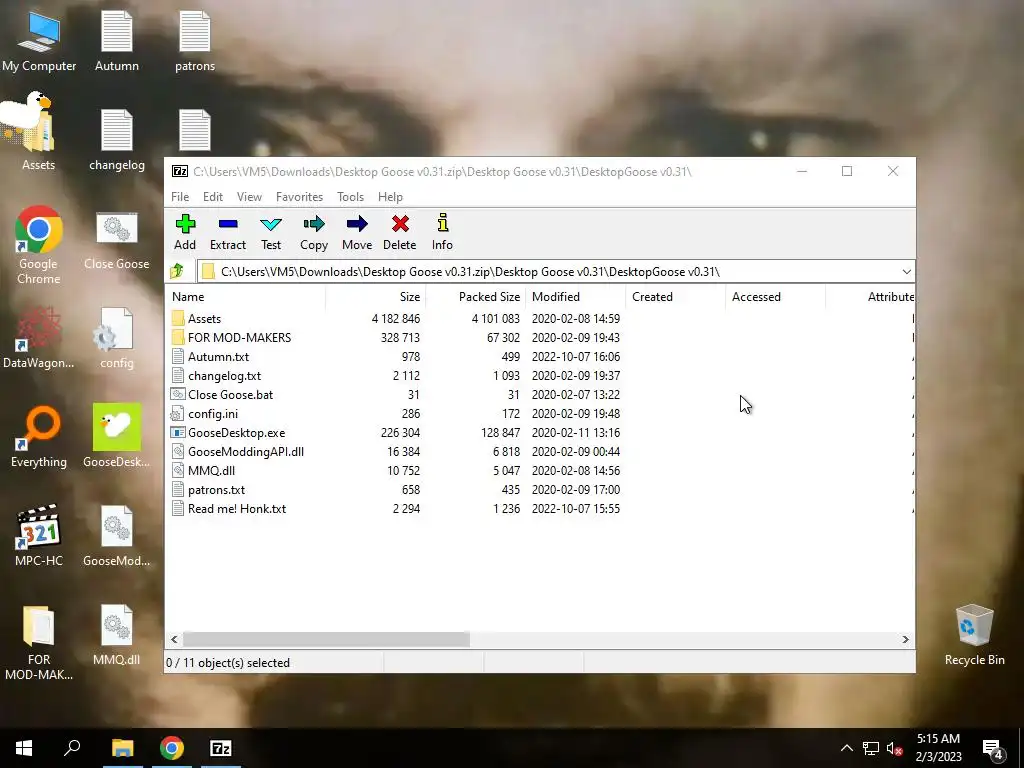This screenshot has height=768, width=1024.
Task: Select the Recycle Bin on desktop
Action: (974, 635)
